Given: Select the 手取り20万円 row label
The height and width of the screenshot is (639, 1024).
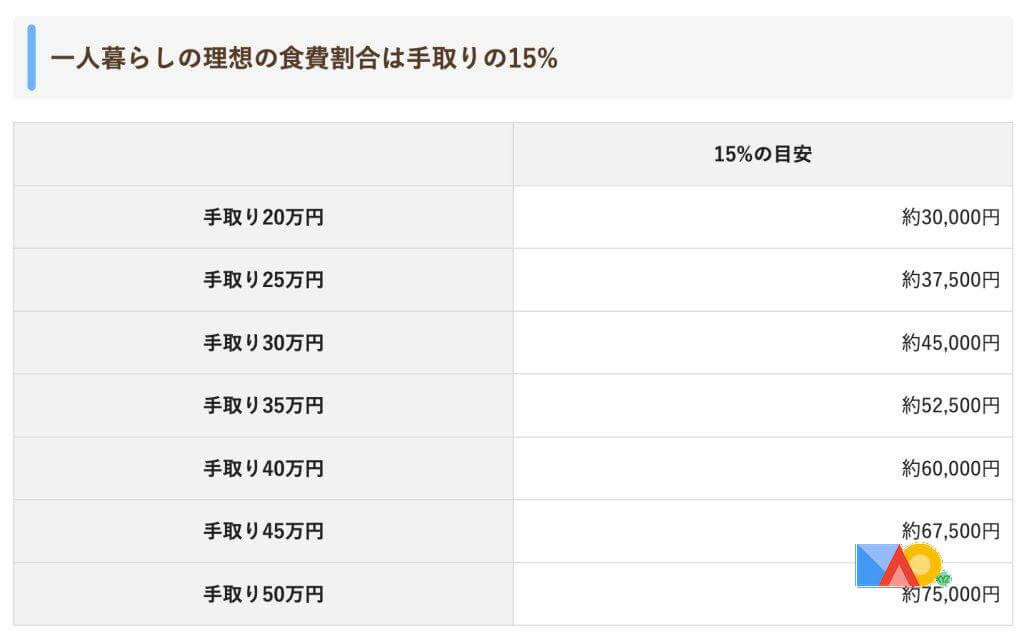Looking at the screenshot, I should click(263, 217).
